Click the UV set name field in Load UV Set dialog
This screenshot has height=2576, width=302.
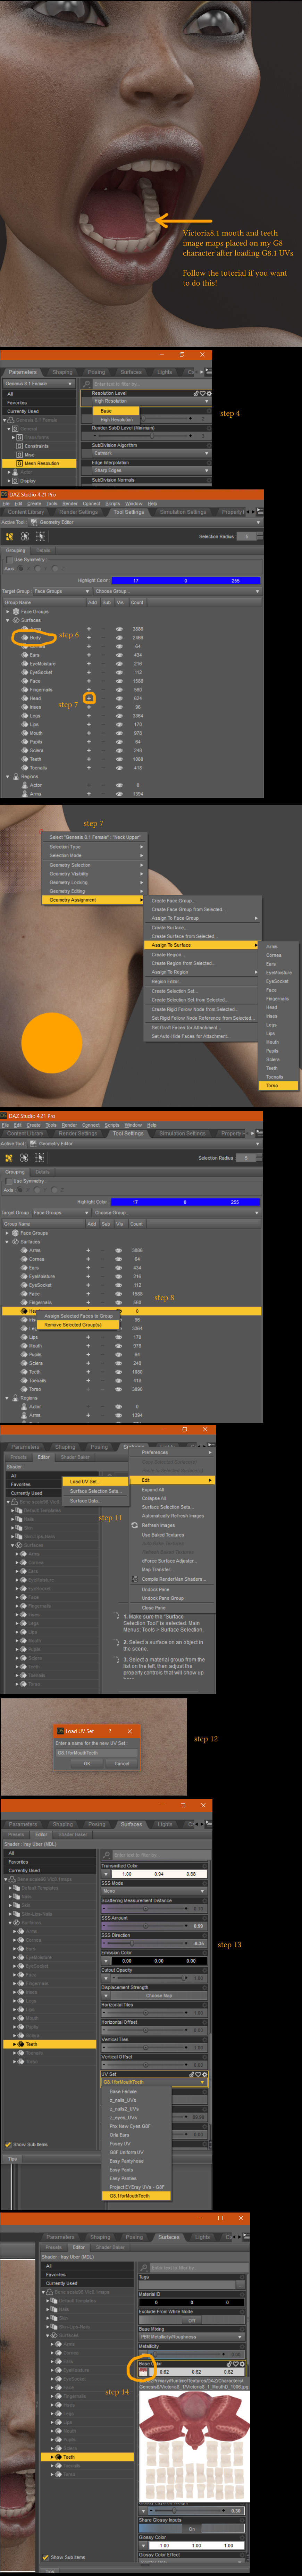[x=96, y=1752]
